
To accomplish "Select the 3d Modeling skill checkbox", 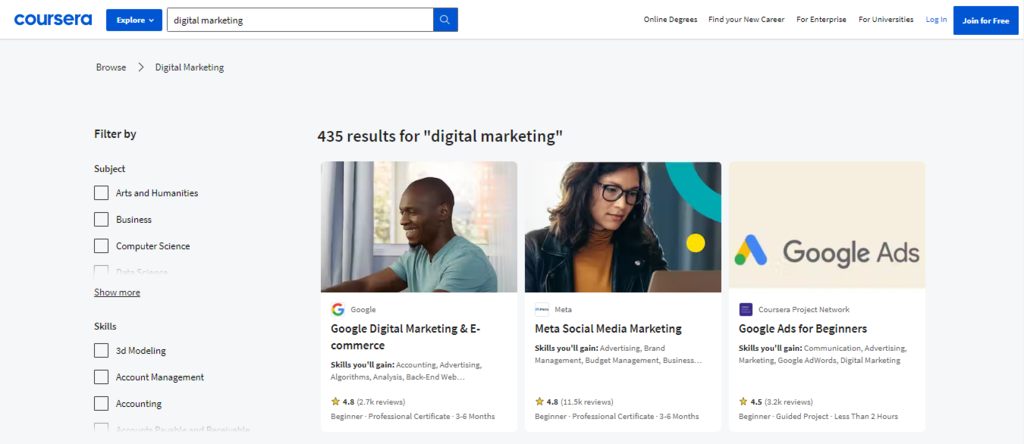I will 101,350.
